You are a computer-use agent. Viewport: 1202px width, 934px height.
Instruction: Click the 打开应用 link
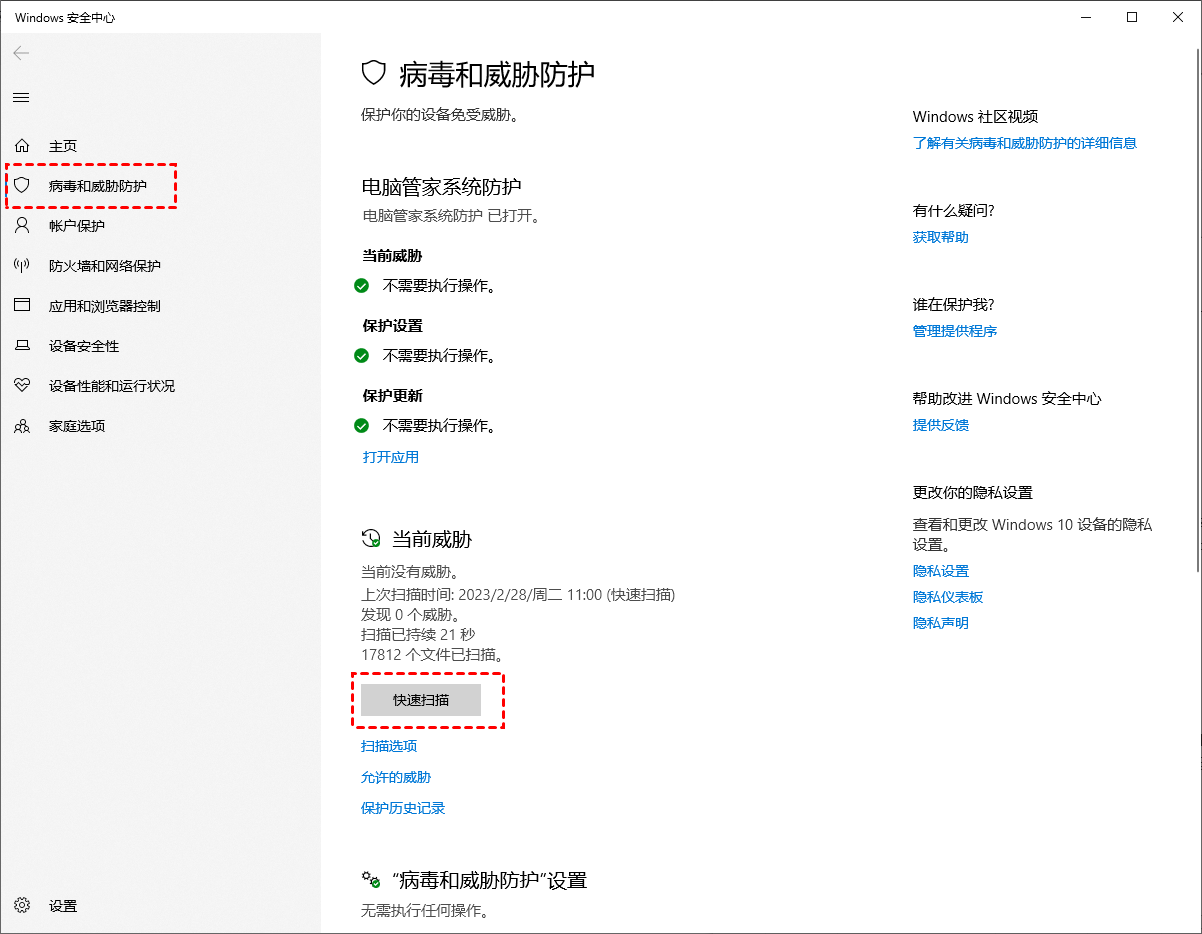(391, 457)
